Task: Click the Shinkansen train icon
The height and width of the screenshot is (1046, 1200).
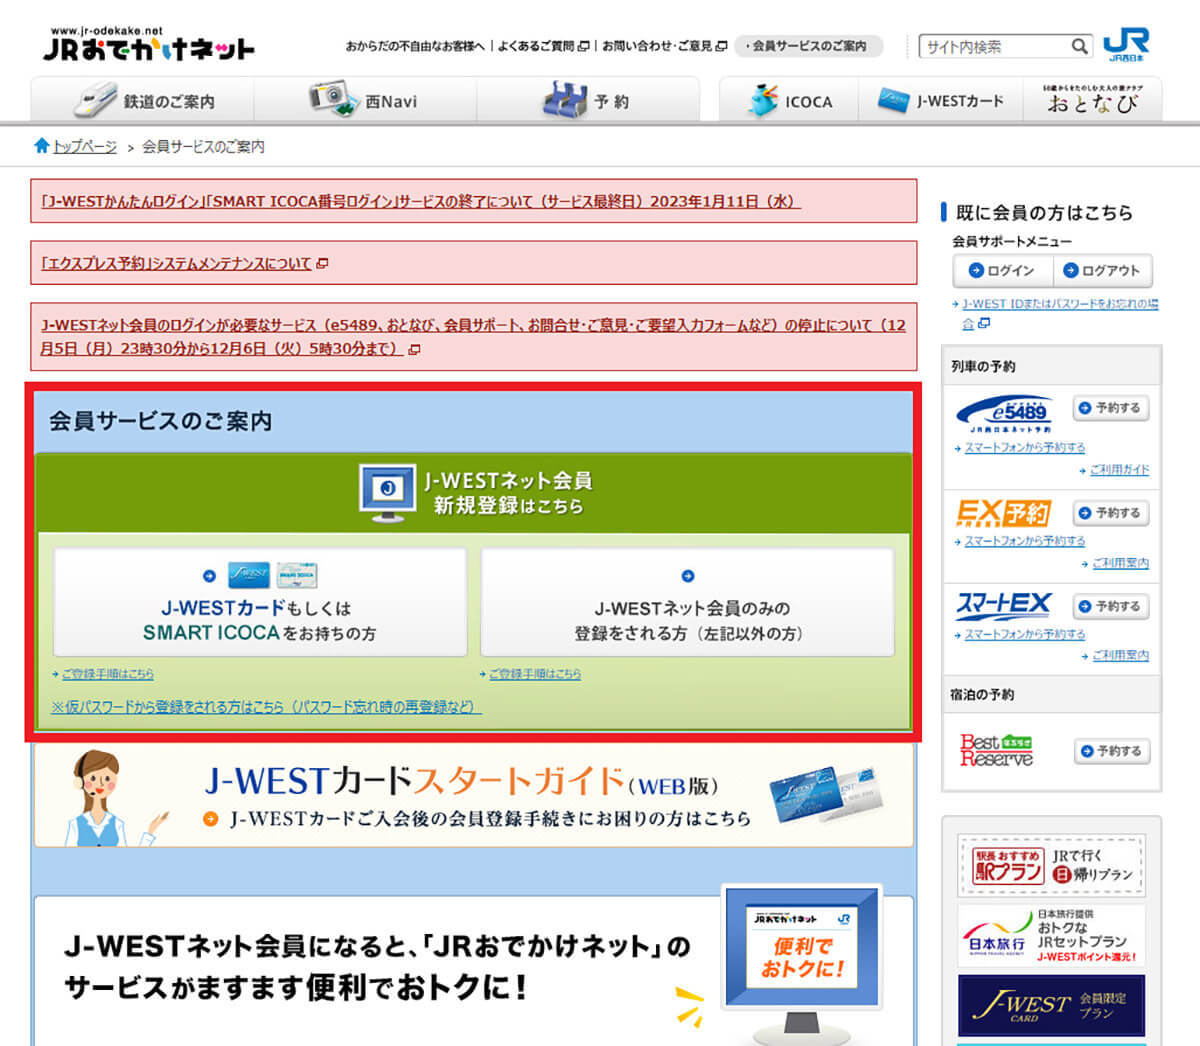Action: 94,101
